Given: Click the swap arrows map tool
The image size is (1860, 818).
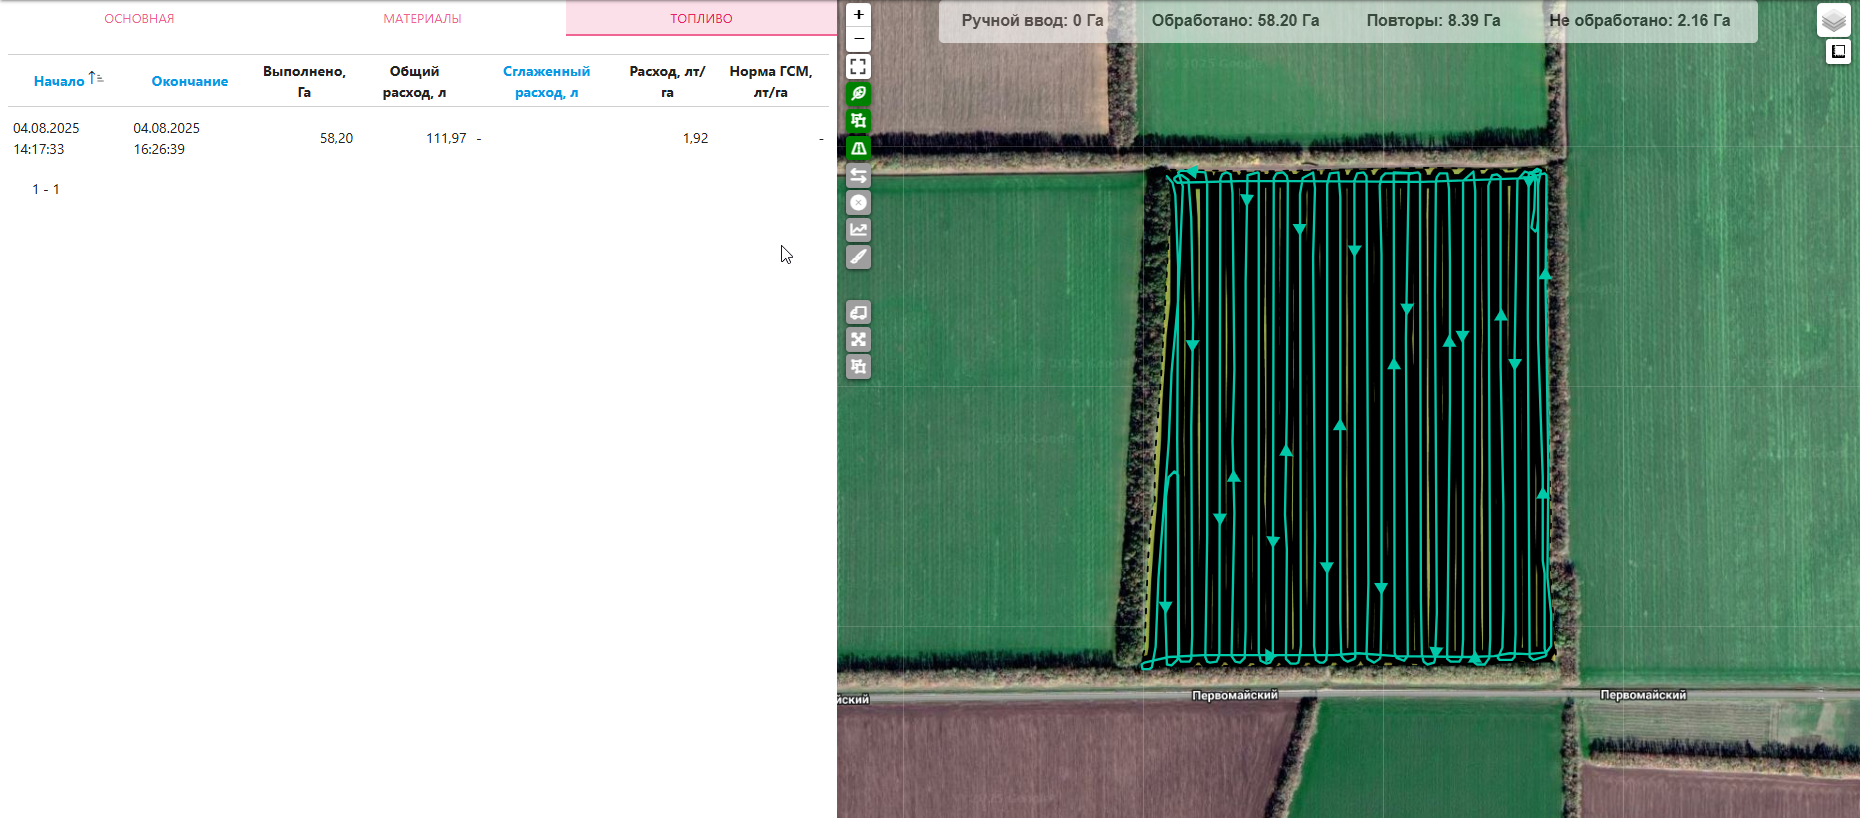Looking at the screenshot, I should coord(858,176).
